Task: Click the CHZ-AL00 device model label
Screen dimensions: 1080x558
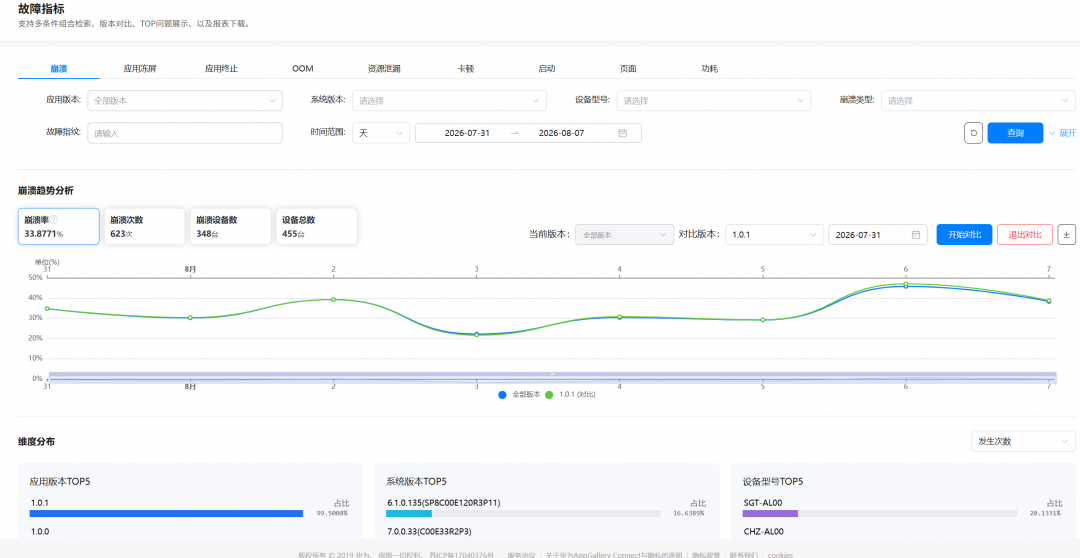Action: coord(763,532)
